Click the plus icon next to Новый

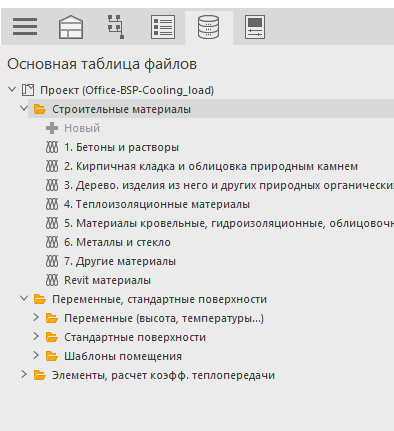(x=52, y=128)
